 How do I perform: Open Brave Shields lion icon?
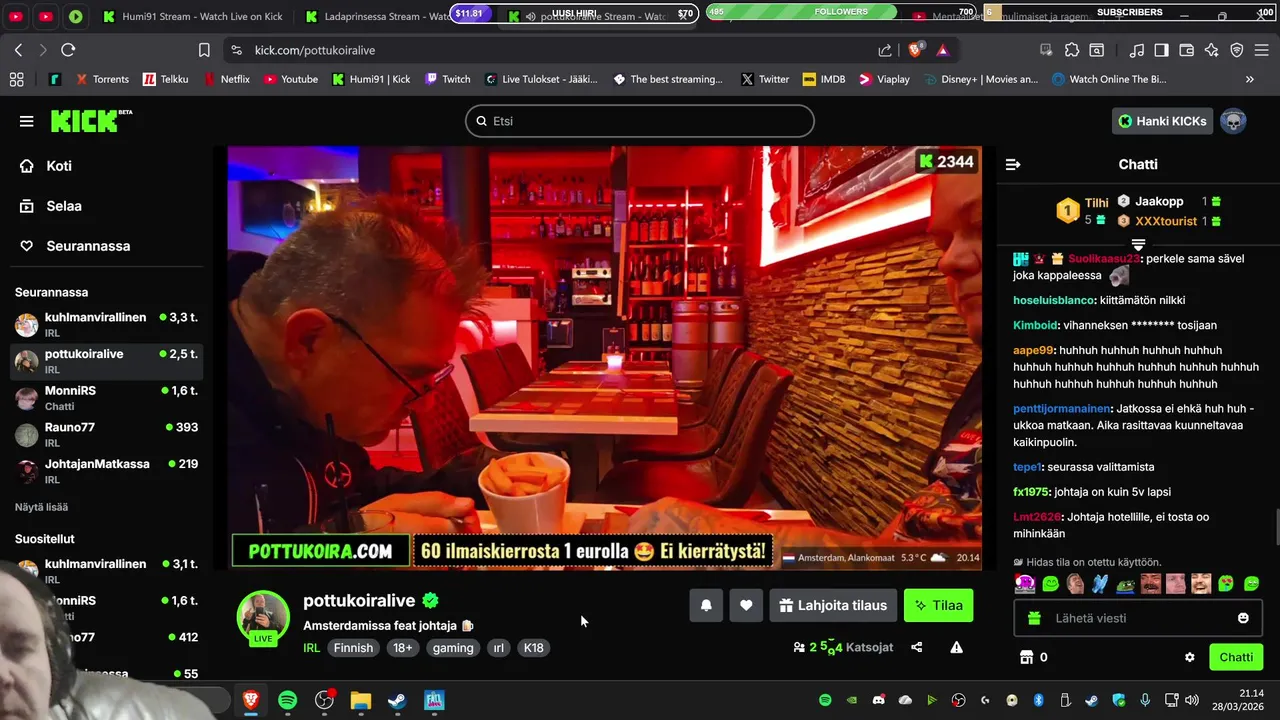(914, 50)
